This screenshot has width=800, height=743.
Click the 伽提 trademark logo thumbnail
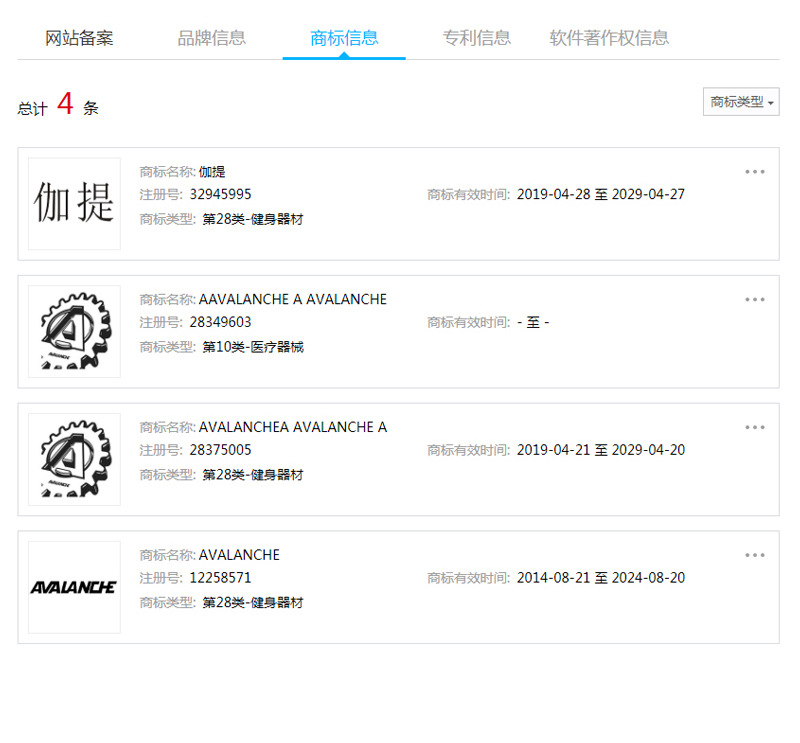[x=74, y=204]
